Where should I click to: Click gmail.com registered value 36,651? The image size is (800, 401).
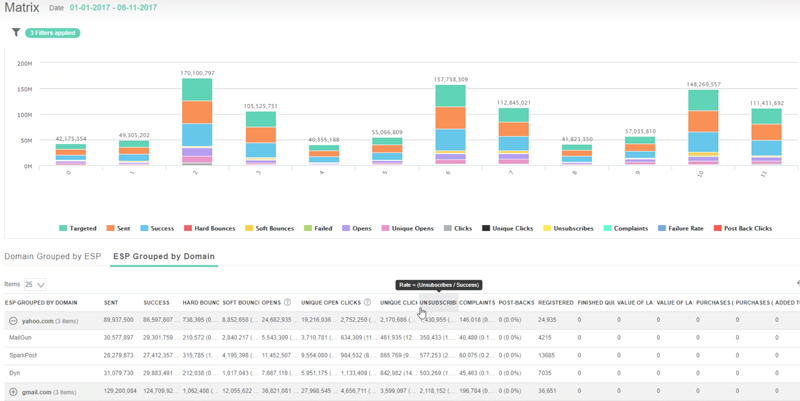click(547, 391)
